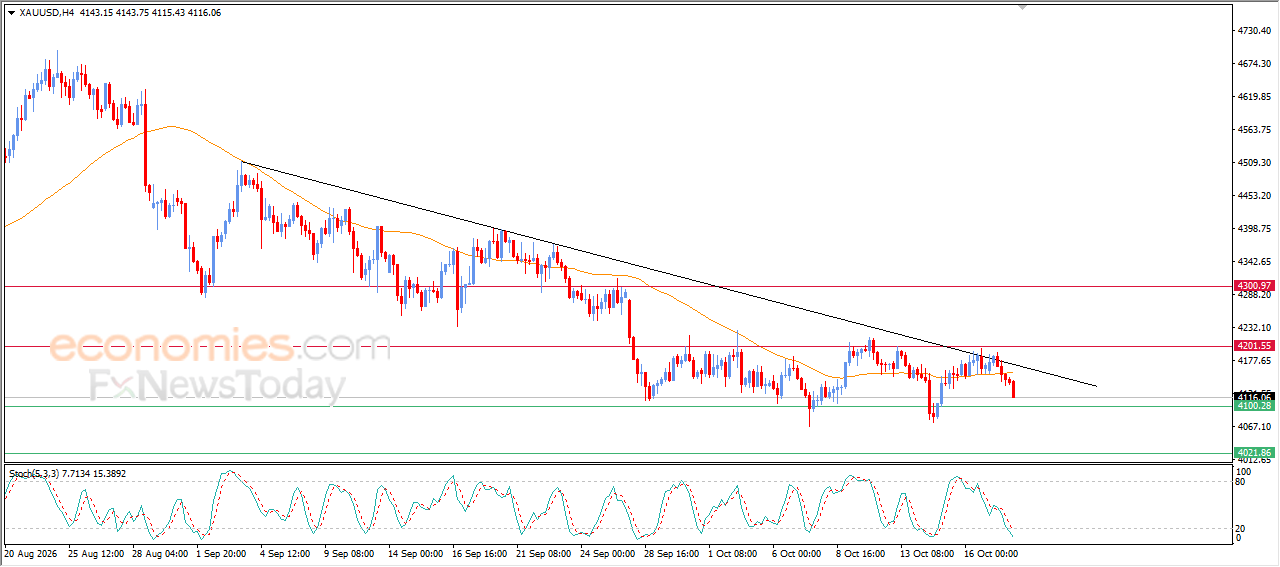The height and width of the screenshot is (567, 1280).
Task: Click the 4563.75 price scale label
Action: (1253, 130)
